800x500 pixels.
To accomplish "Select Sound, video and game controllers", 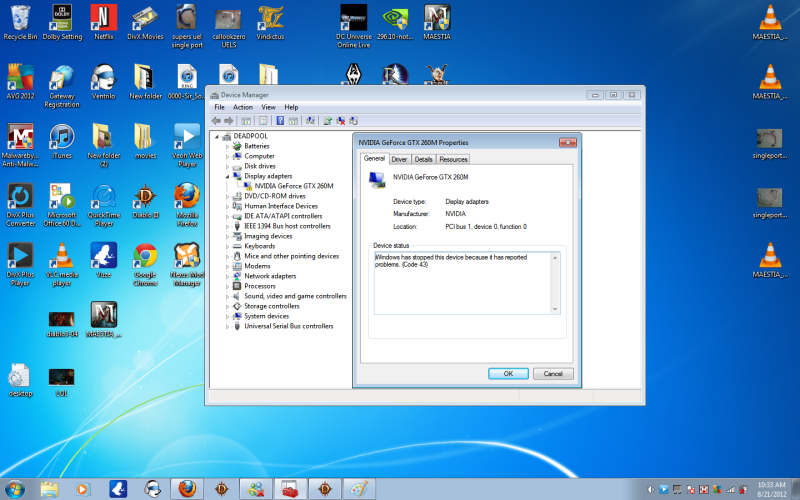I will [x=295, y=296].
